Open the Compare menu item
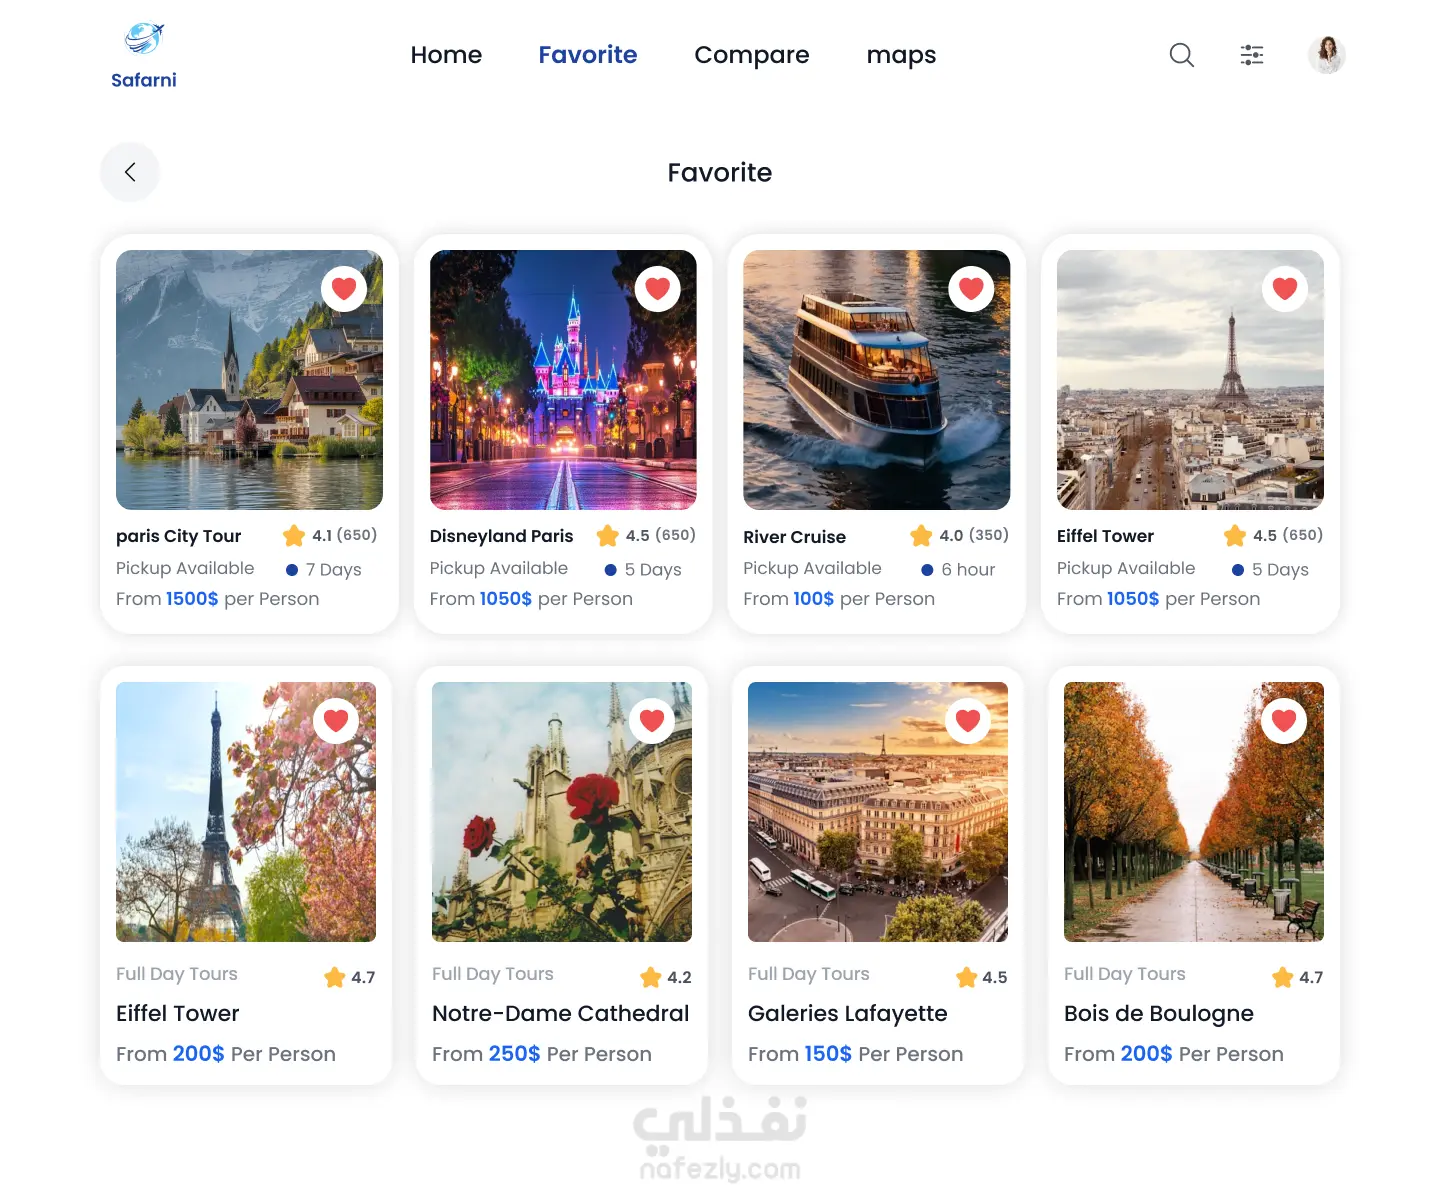The height and width of the screenshot is (1185, 1440). pos(752,56)
